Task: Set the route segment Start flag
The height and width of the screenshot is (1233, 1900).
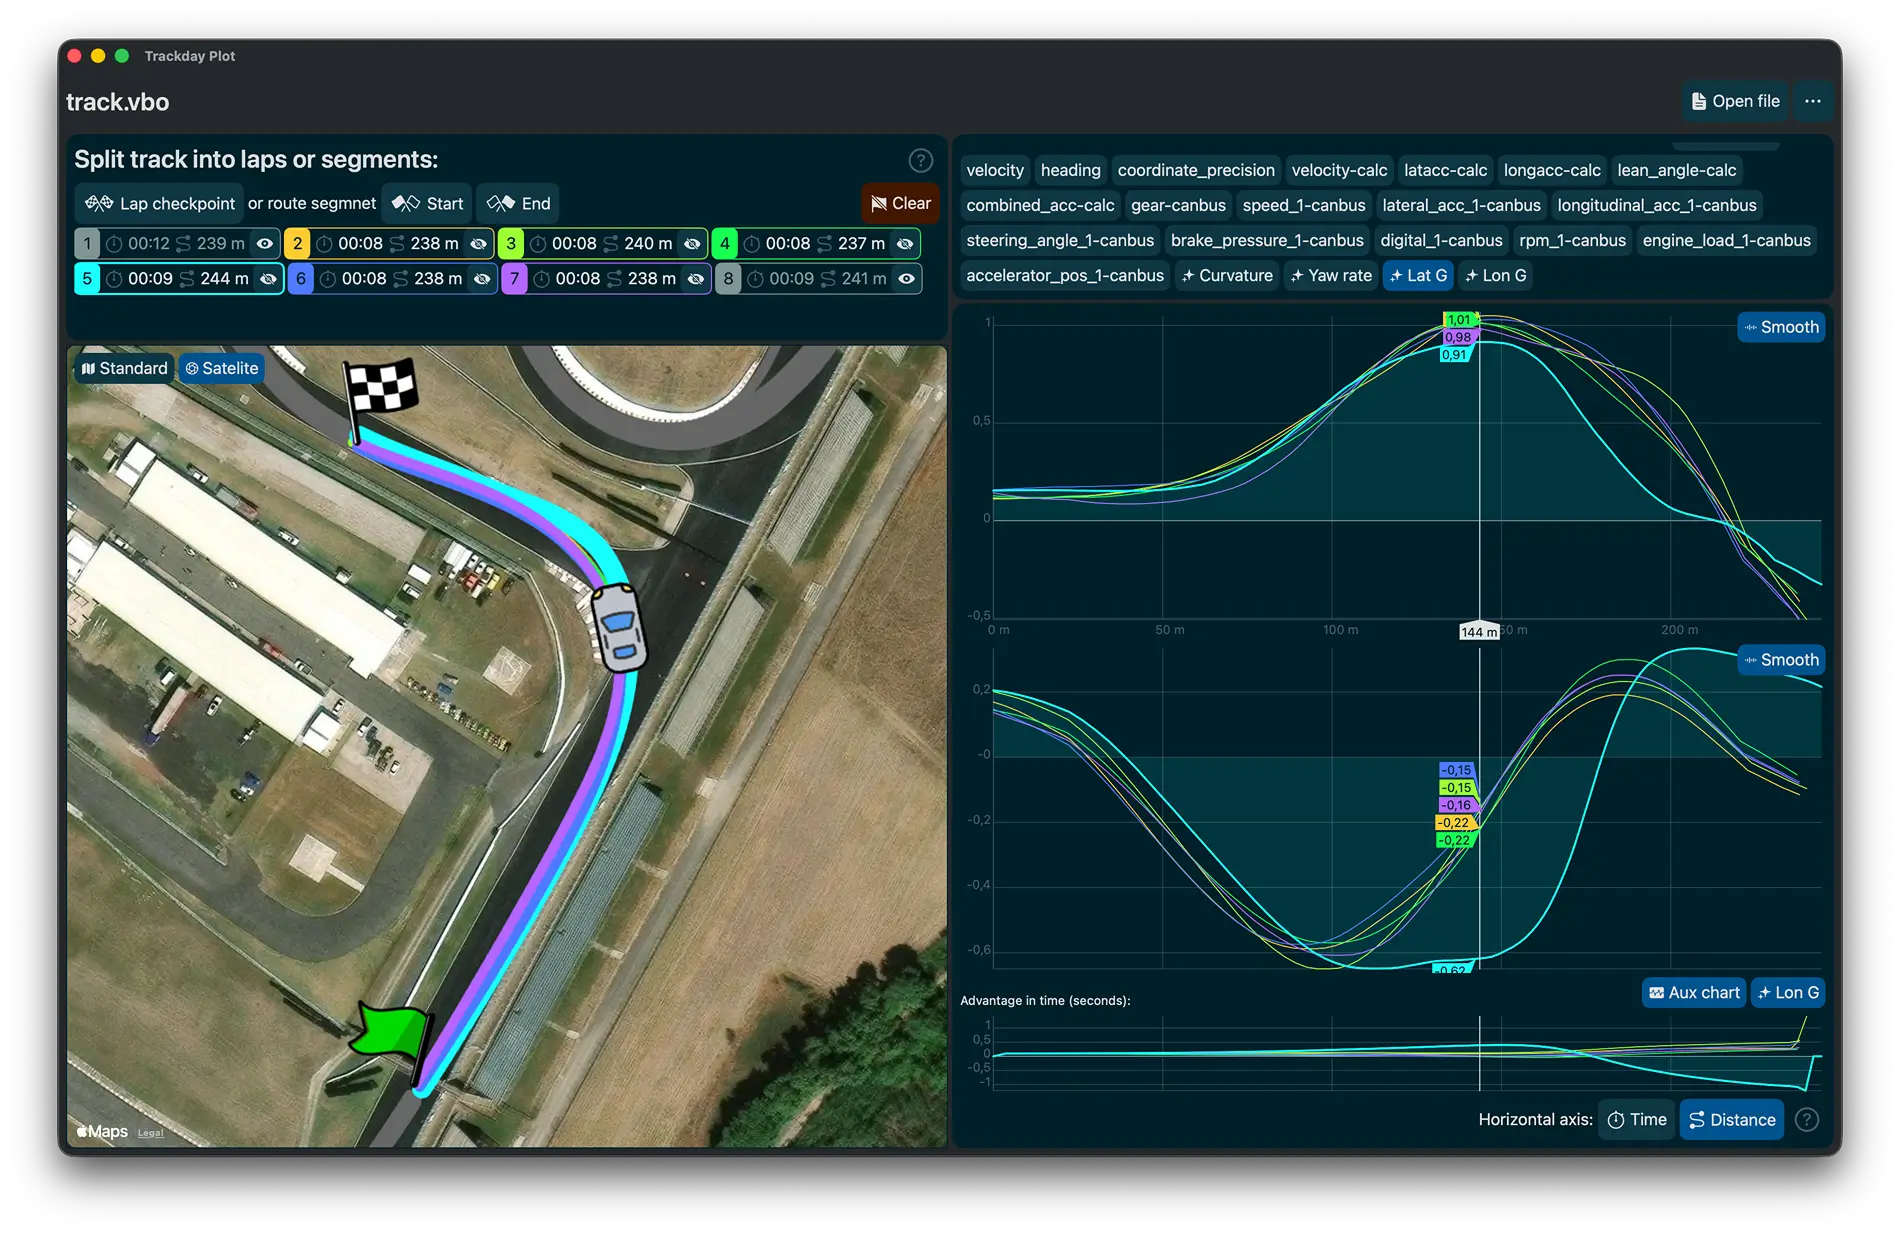Action: (428, 203)
